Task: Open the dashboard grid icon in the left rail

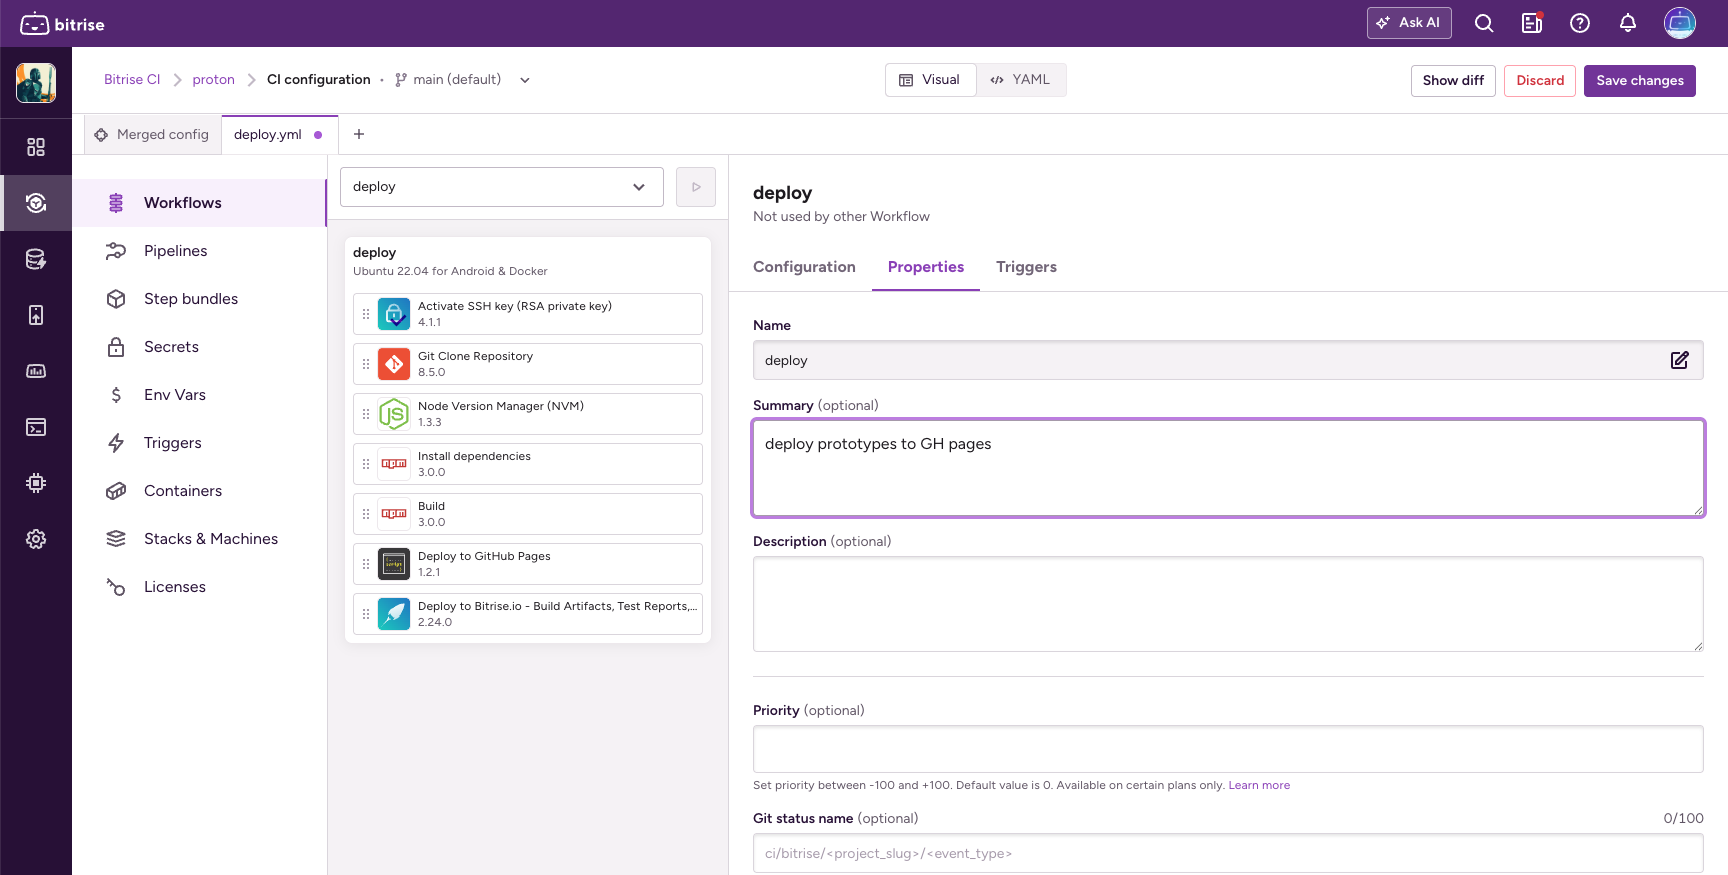Action: pos(36,147)
